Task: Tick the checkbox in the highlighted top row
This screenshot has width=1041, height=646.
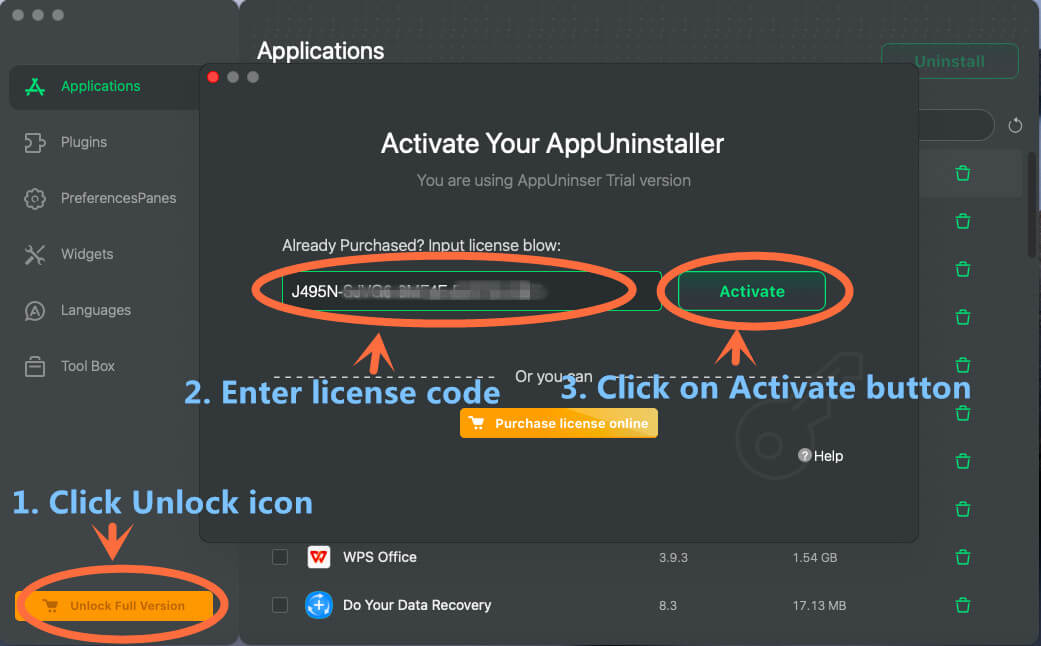Action: pyautogui.click(x=280, y=173)
